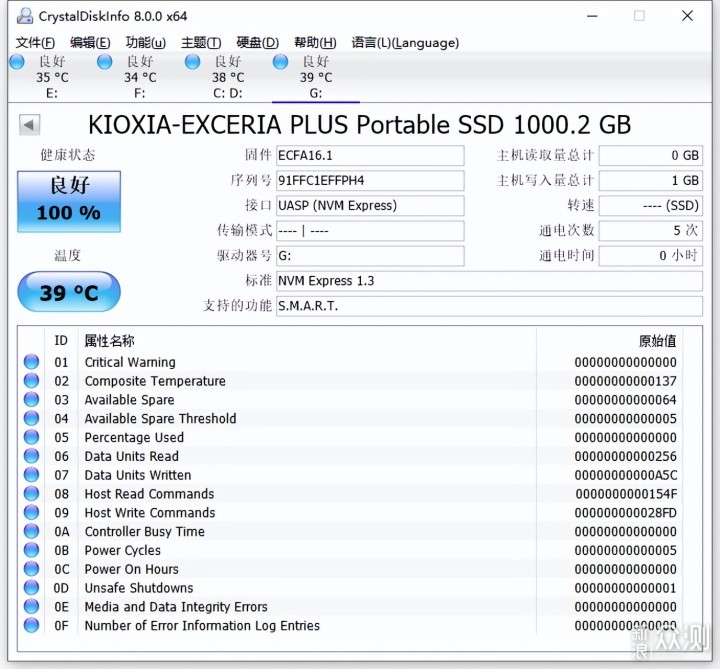Click the host reads total field 0 GB
Viewport: 720px width, 669px height.
pyautogui.click(x=651, y=156)
